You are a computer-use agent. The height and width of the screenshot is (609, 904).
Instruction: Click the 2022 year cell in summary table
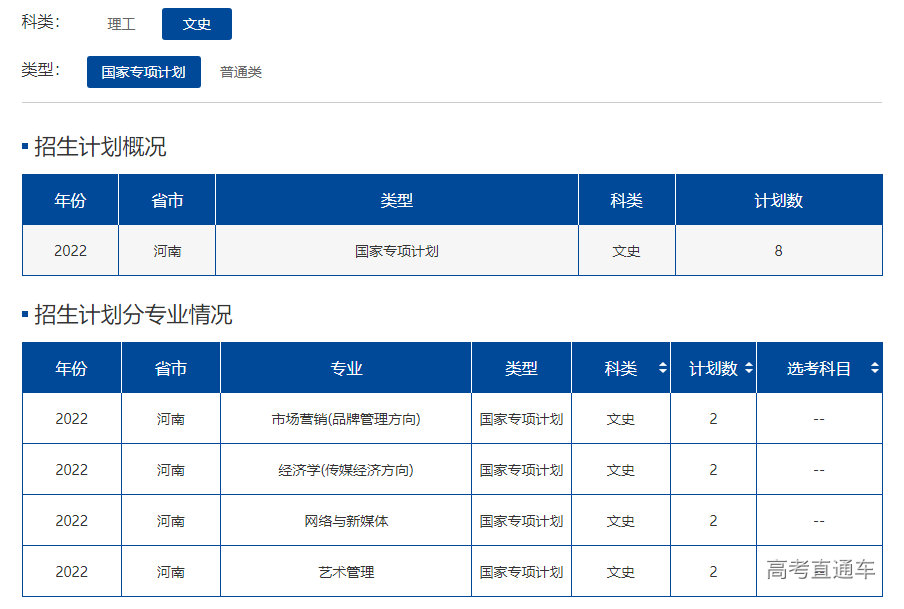pos(69,250)
